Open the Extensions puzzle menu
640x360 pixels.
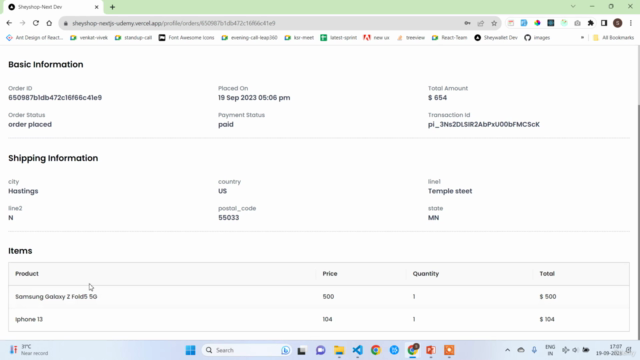(591, 23)
